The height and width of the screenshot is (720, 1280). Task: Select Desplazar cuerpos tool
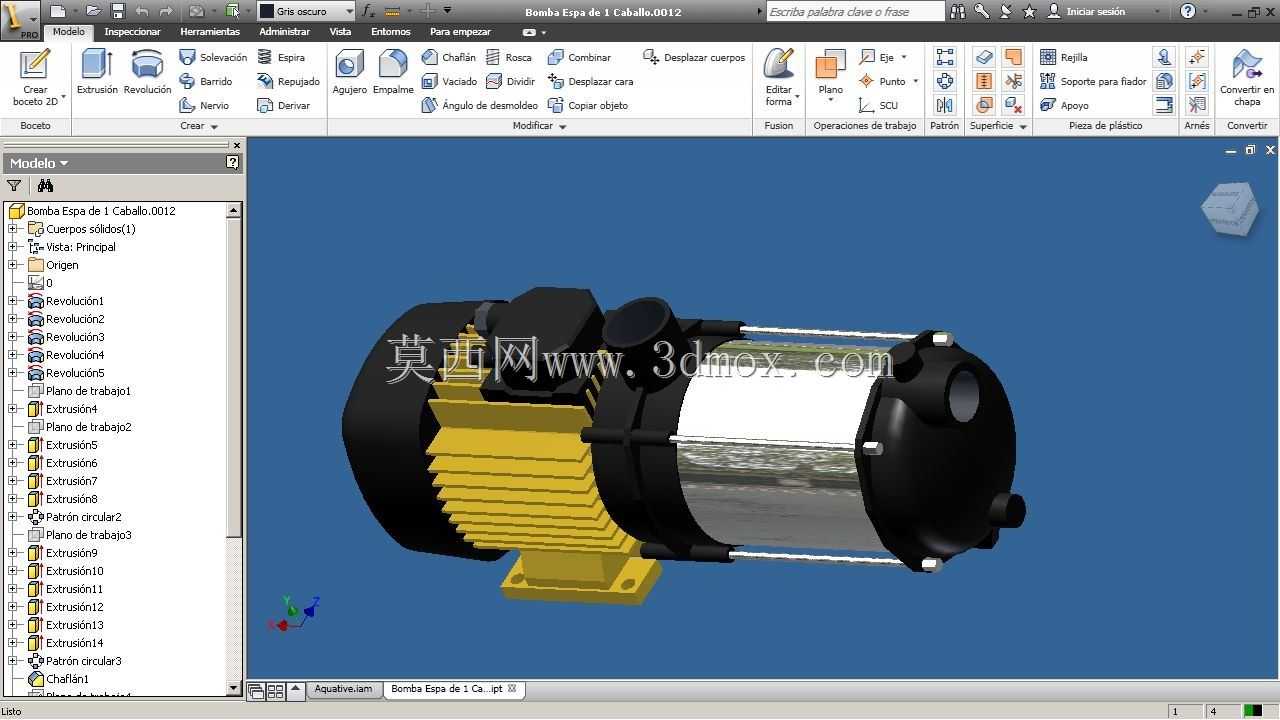click(x=694, y=57)
